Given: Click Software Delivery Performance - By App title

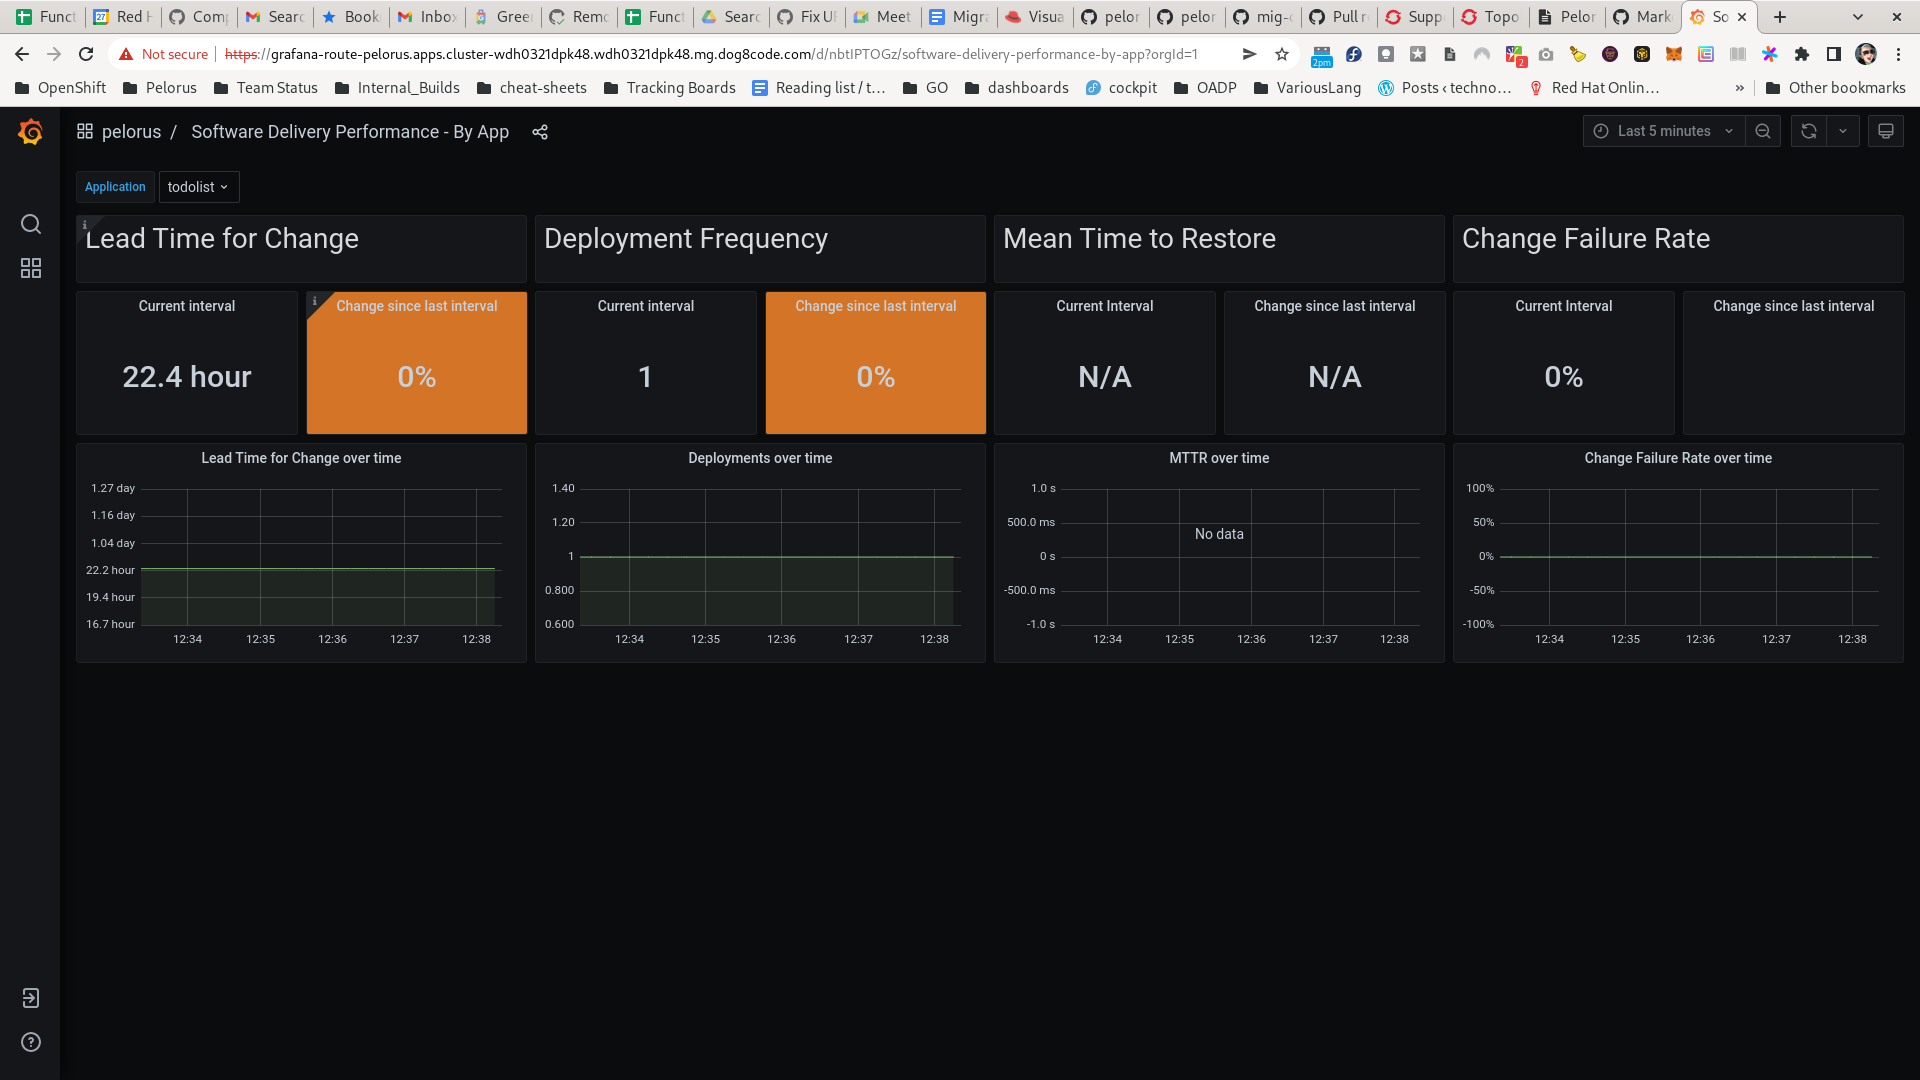Looking at the screenshot, I should [x=350, y=132].
